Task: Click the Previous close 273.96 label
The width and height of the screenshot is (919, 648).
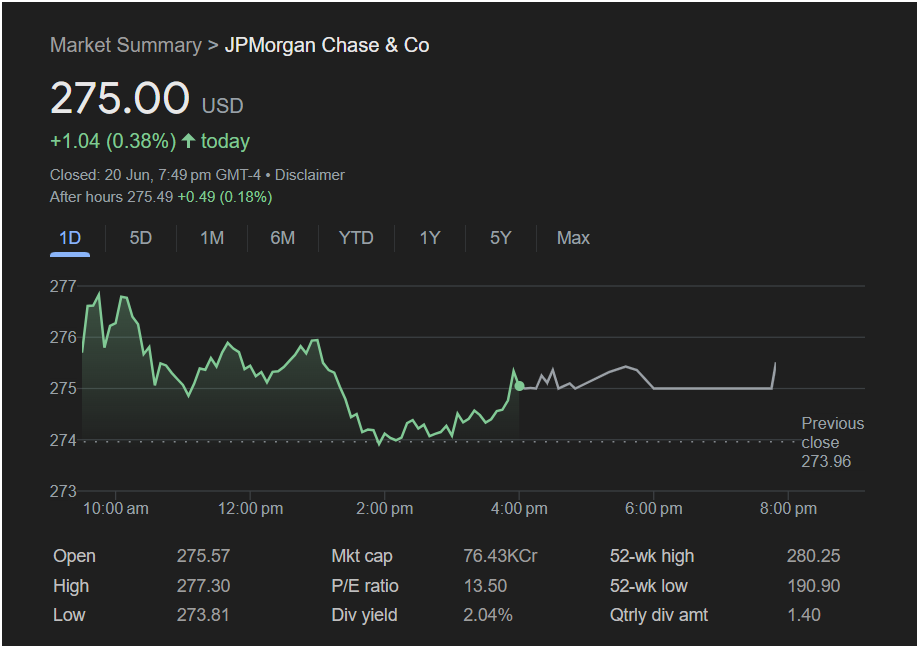Action: pyautogui.click(x=832, y=442)
